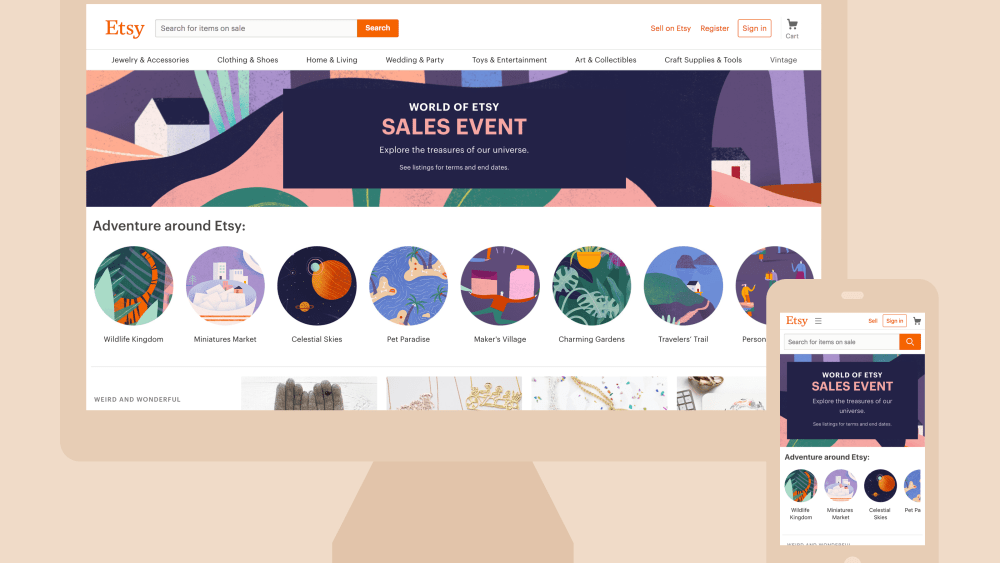This screenshot has width=1000, height=563.
Task: Open the cart icon on mobile screen
Action: tap(917, 321)
